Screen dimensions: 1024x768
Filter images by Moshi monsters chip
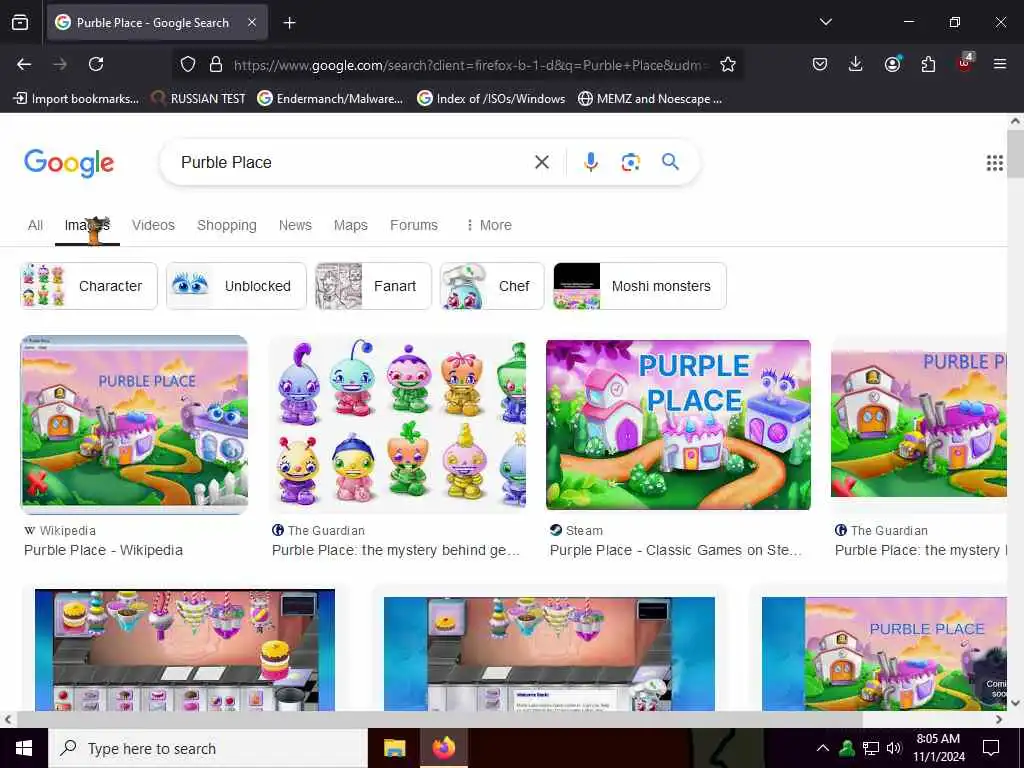click(x=639, y=286)
